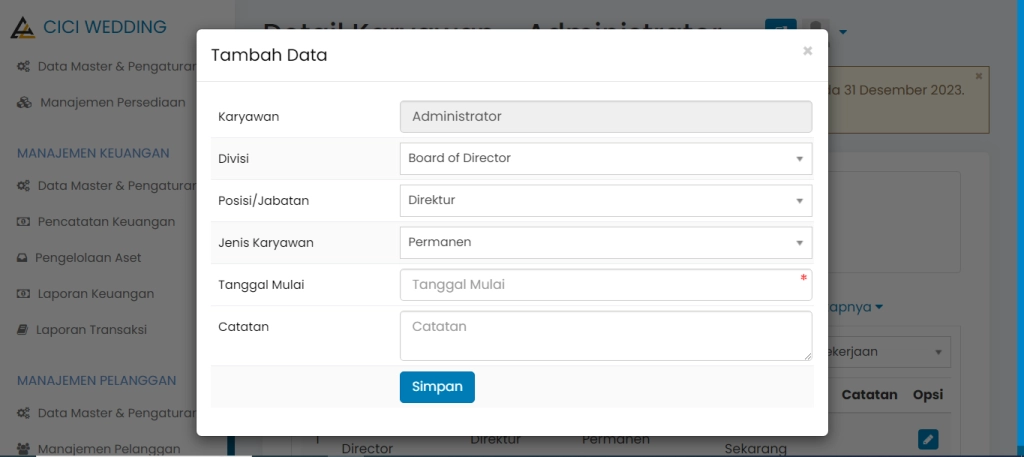Viewport: 1024px width, 457px height.
Task: Click inside the Catatan text area
Action: click(x=605, y=335)
